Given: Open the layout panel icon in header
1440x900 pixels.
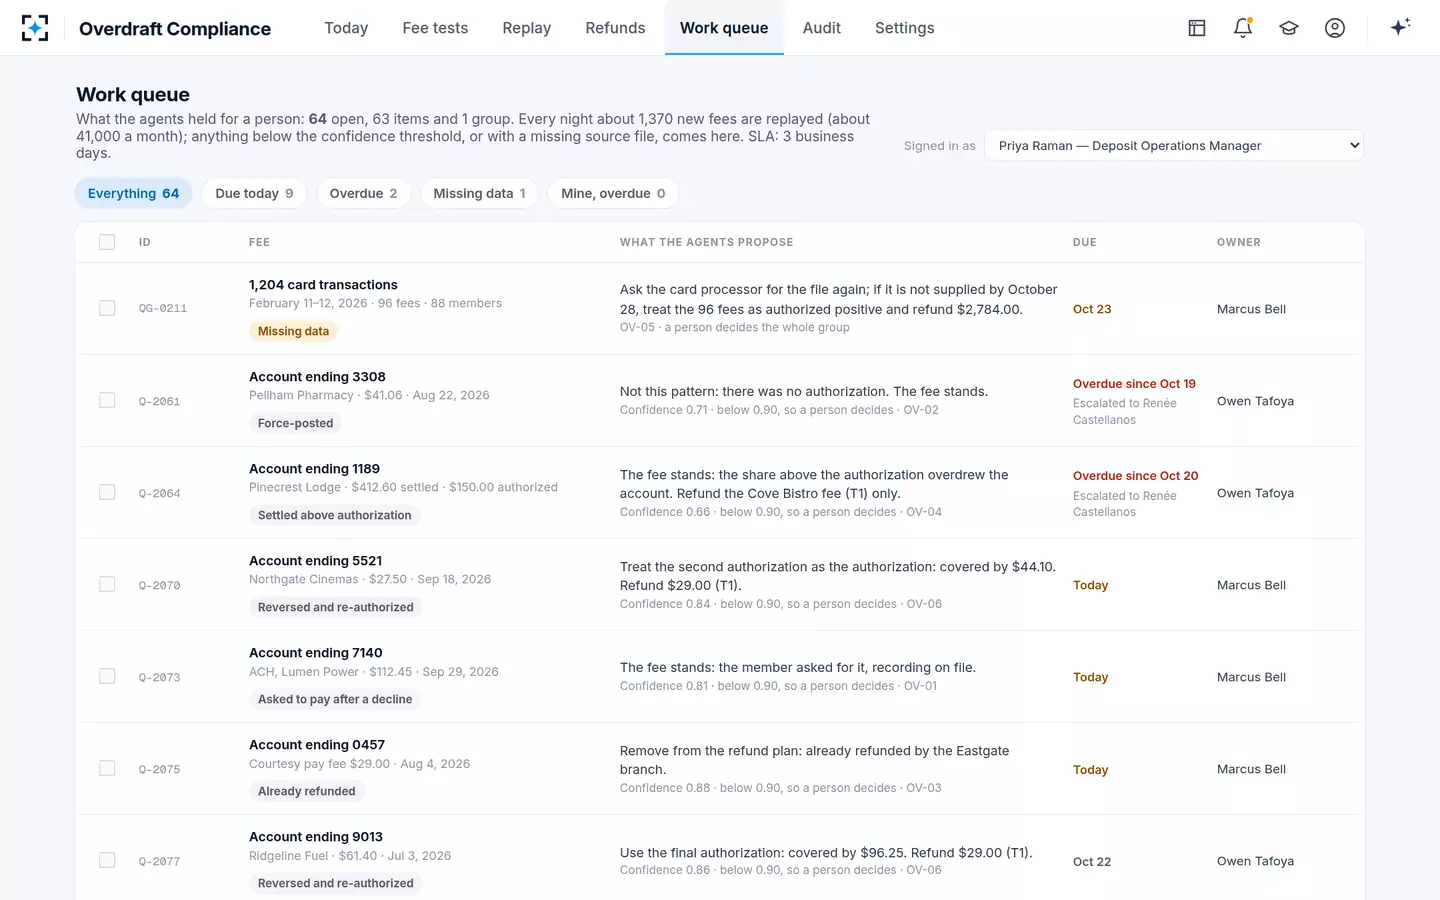Looking at the screenshot, I should pos(1197,28).
